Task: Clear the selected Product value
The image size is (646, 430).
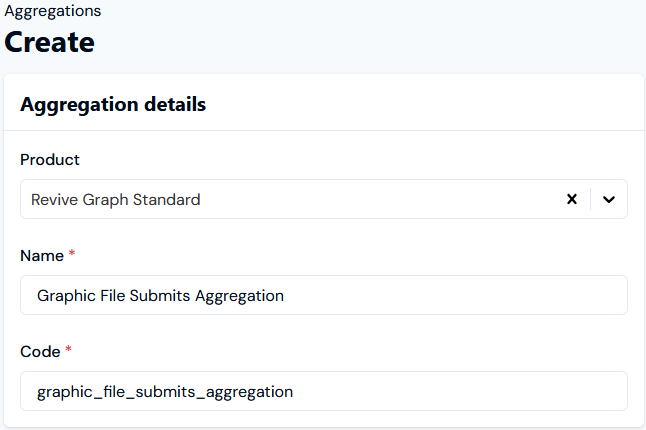Action: pos(572,199)
